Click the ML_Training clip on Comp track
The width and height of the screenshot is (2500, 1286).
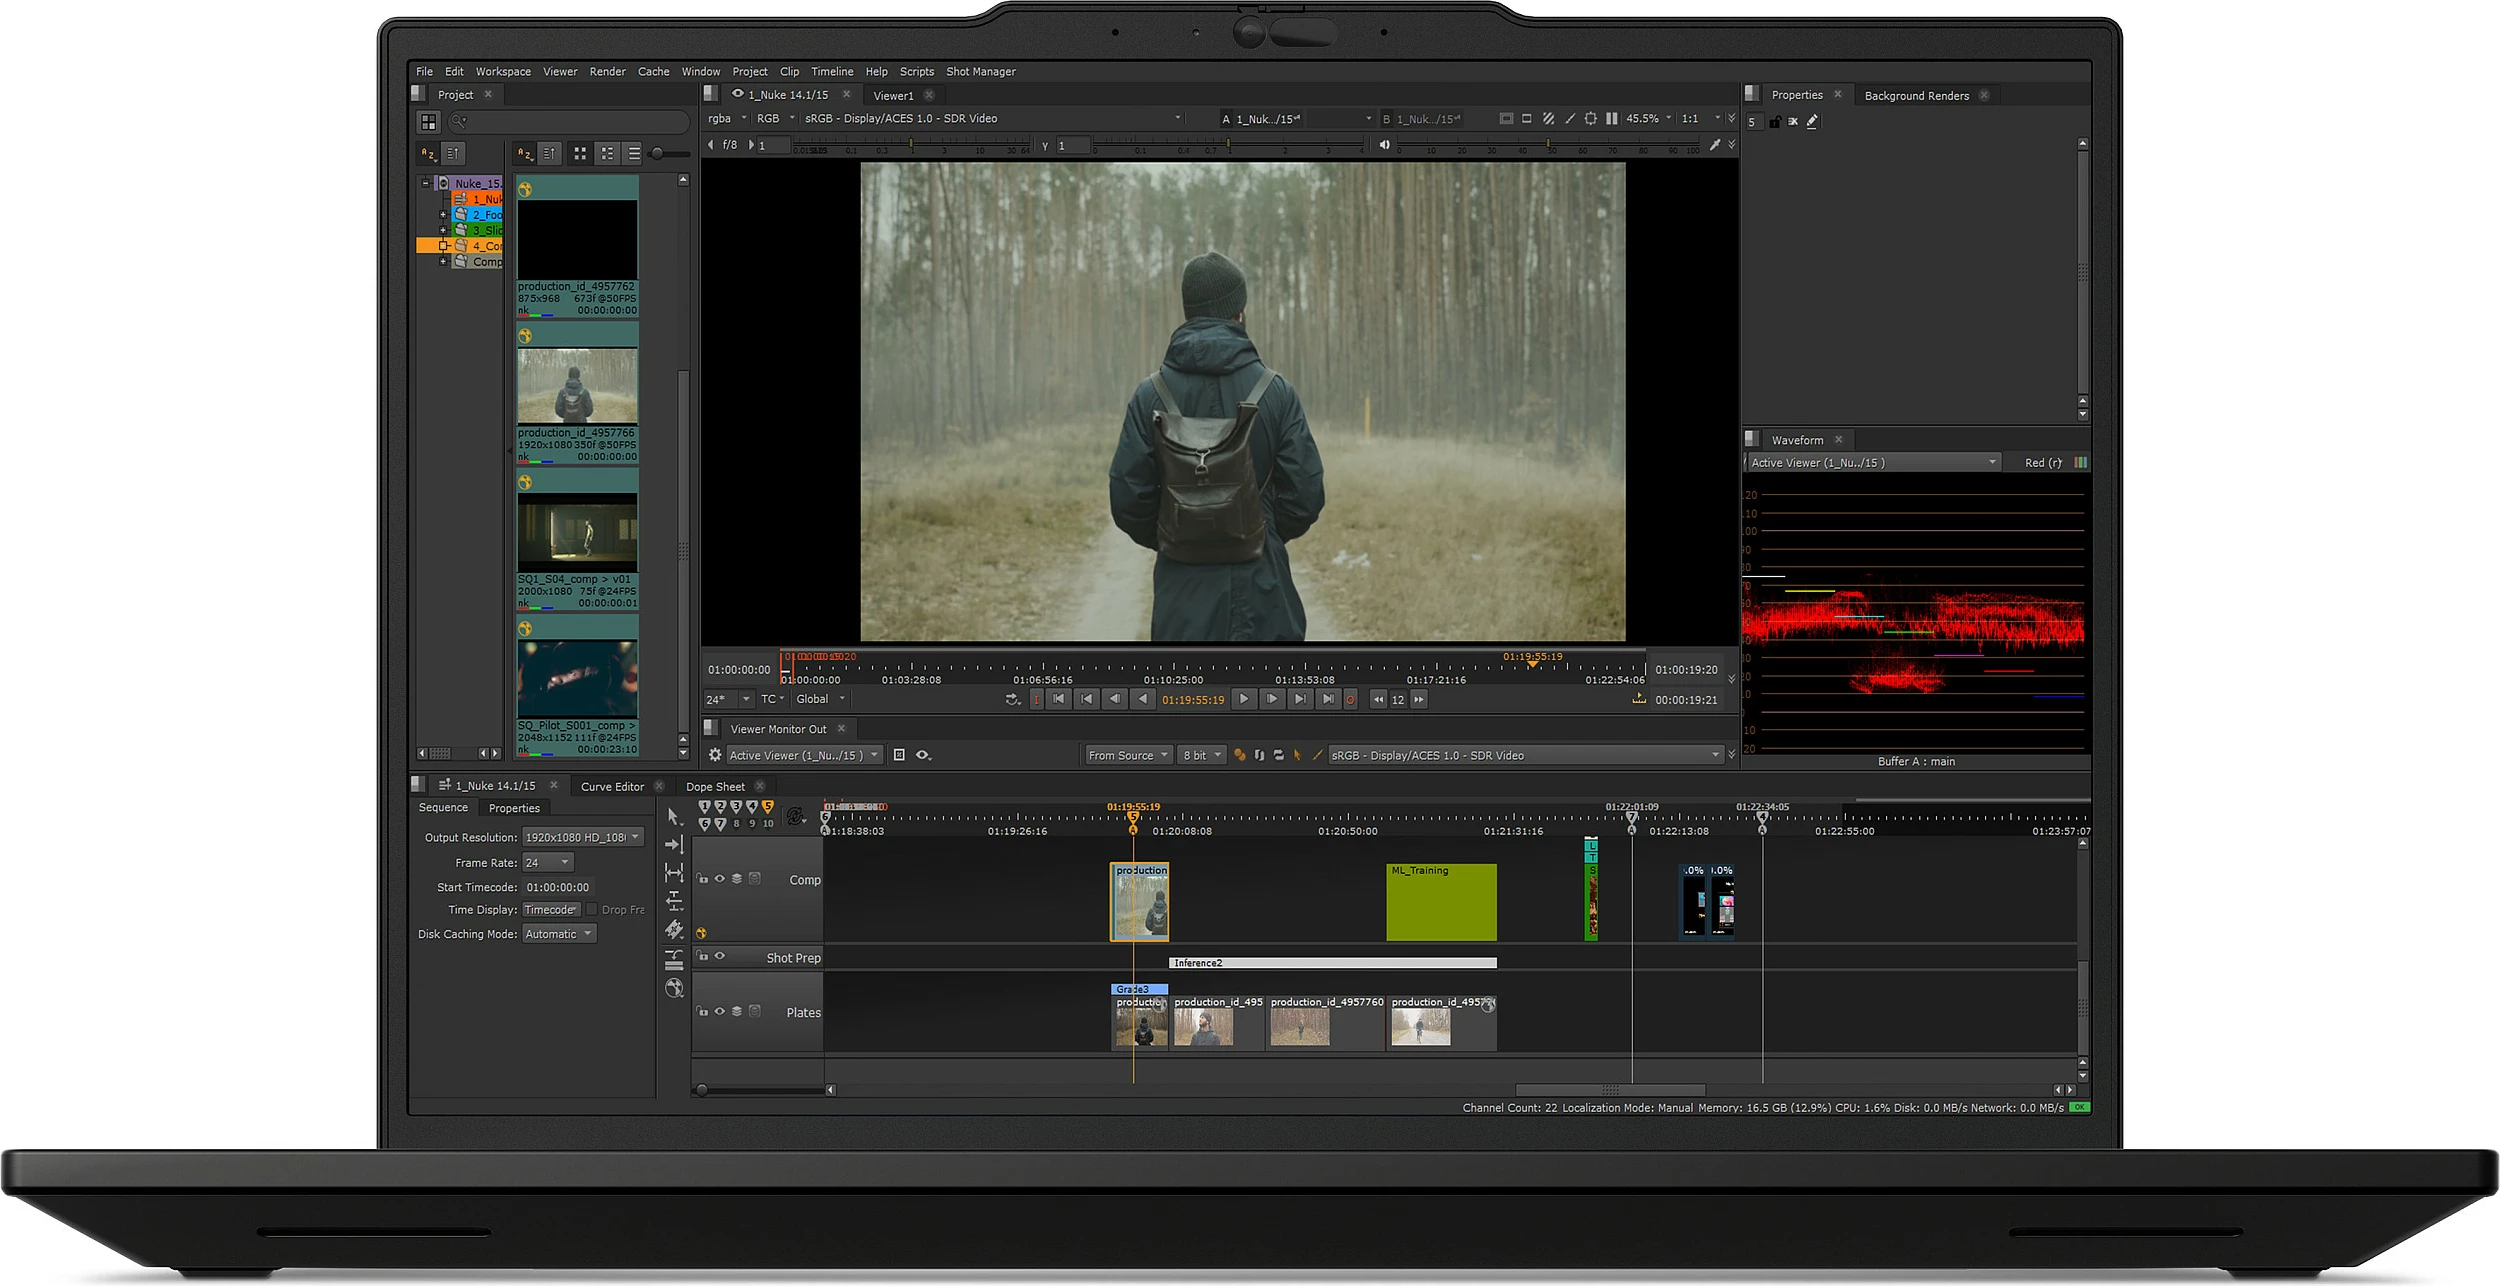coord(1440,902)
